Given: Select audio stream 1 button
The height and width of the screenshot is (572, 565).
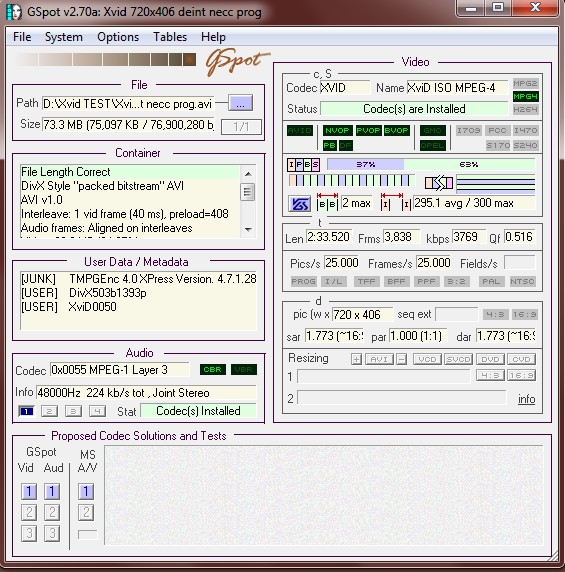Looking at the screenshot, I should pos(26,411).
